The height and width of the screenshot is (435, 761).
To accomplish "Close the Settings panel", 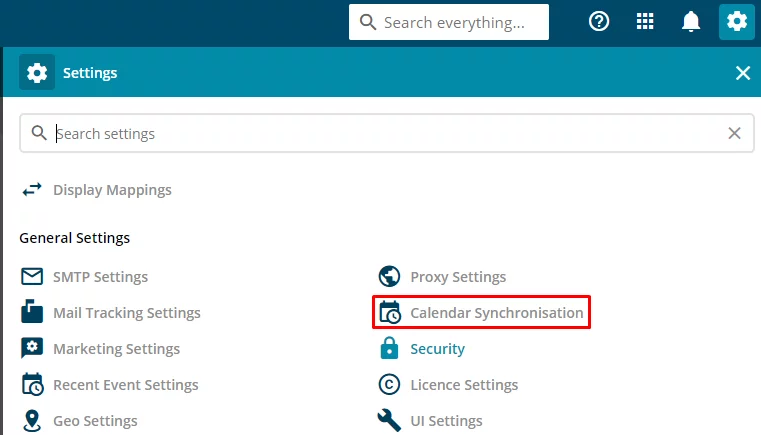I will click(743, 73).
